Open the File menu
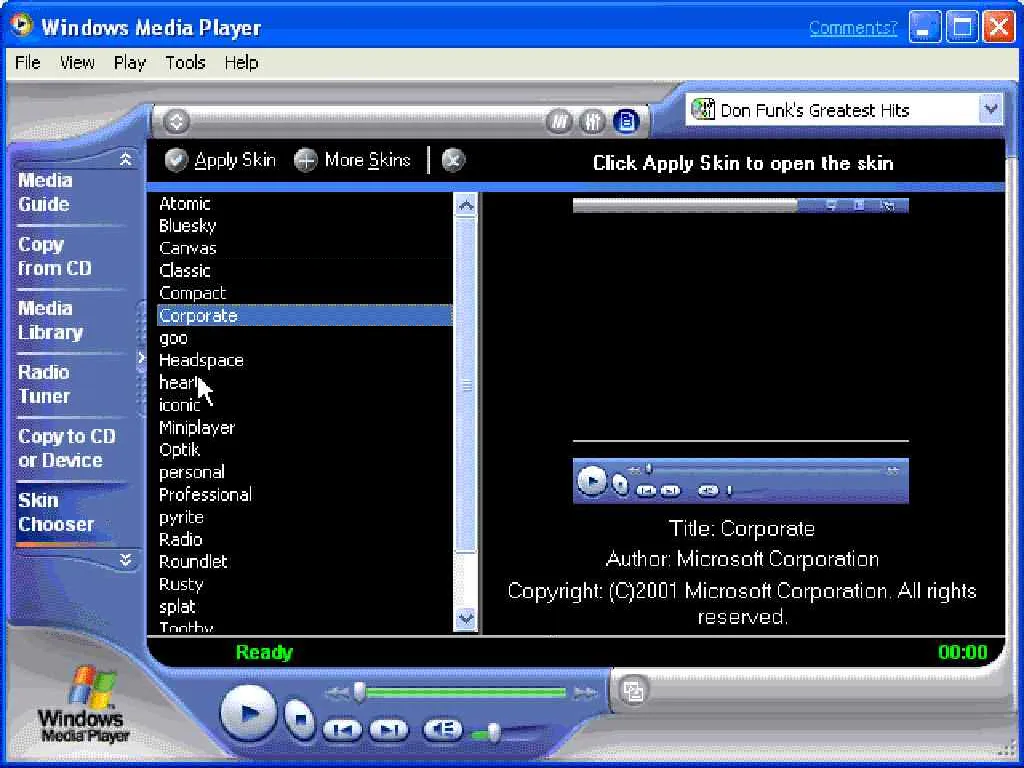Viewport: 1024px width, 768px height. pos(27,63)
